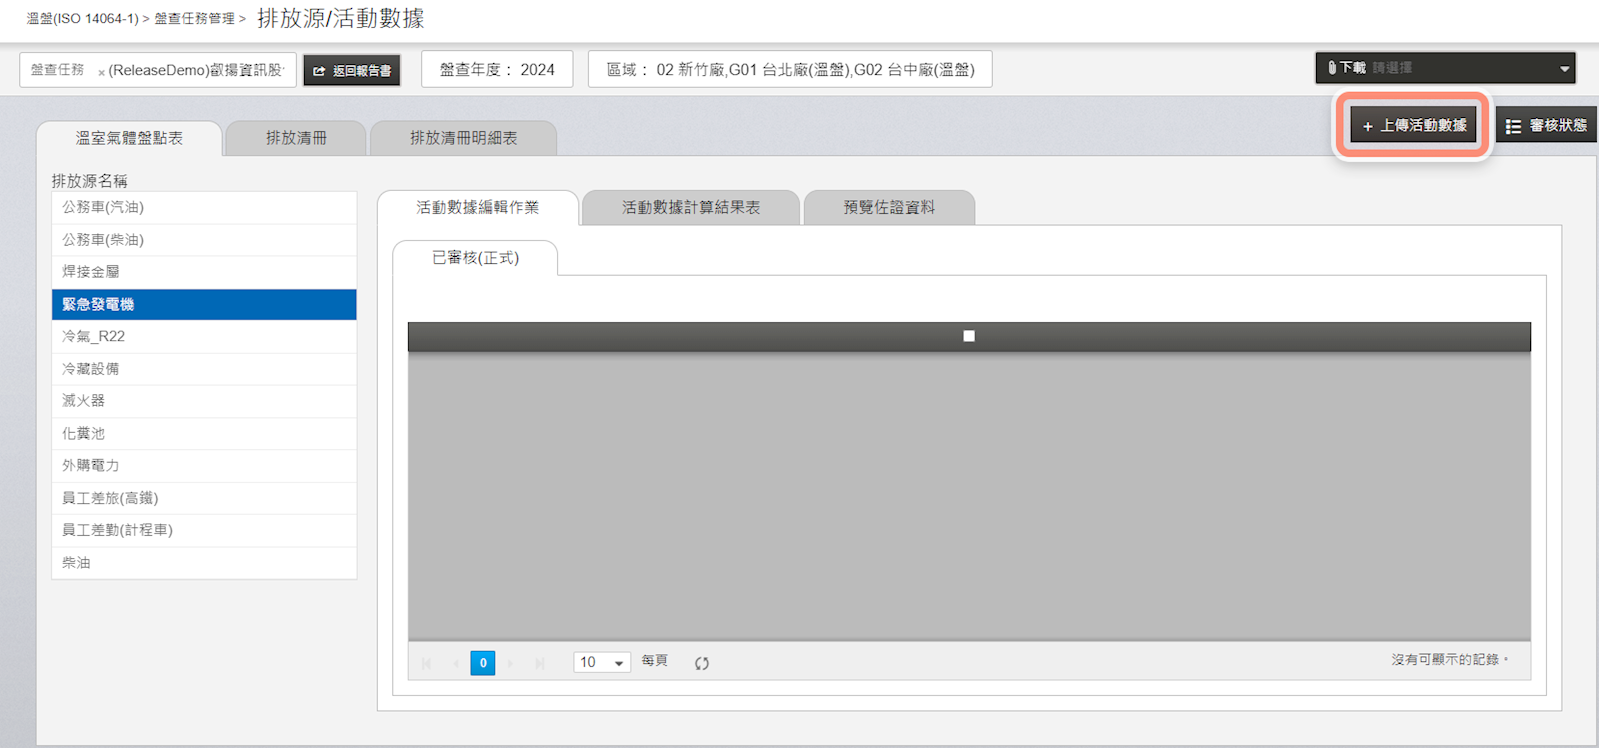Viewport: 1599px width, 748px height.
Task: Click the refresh icon in the pager
Action: pos(702,663)
